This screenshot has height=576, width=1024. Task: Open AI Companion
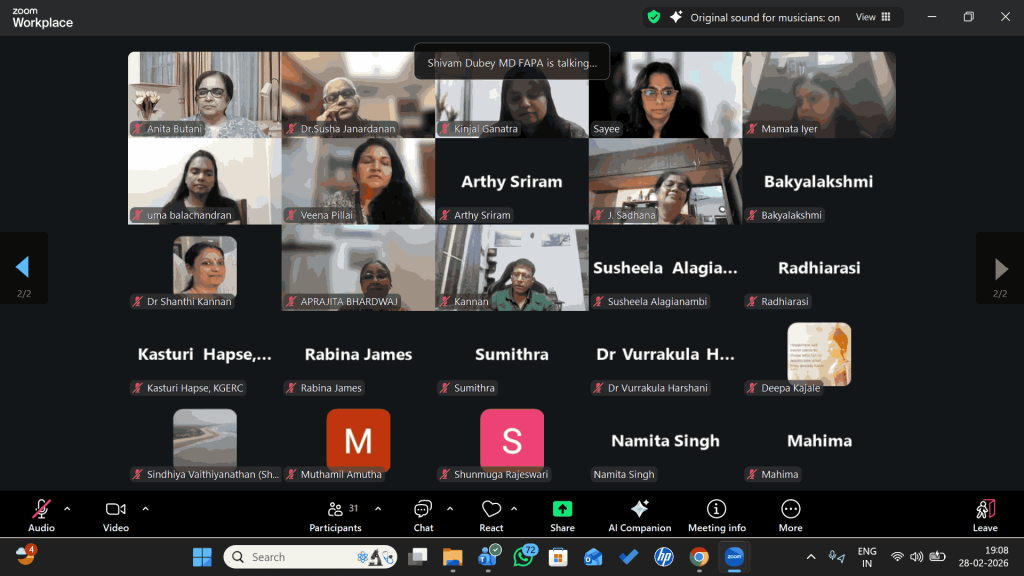pos(639,514)
